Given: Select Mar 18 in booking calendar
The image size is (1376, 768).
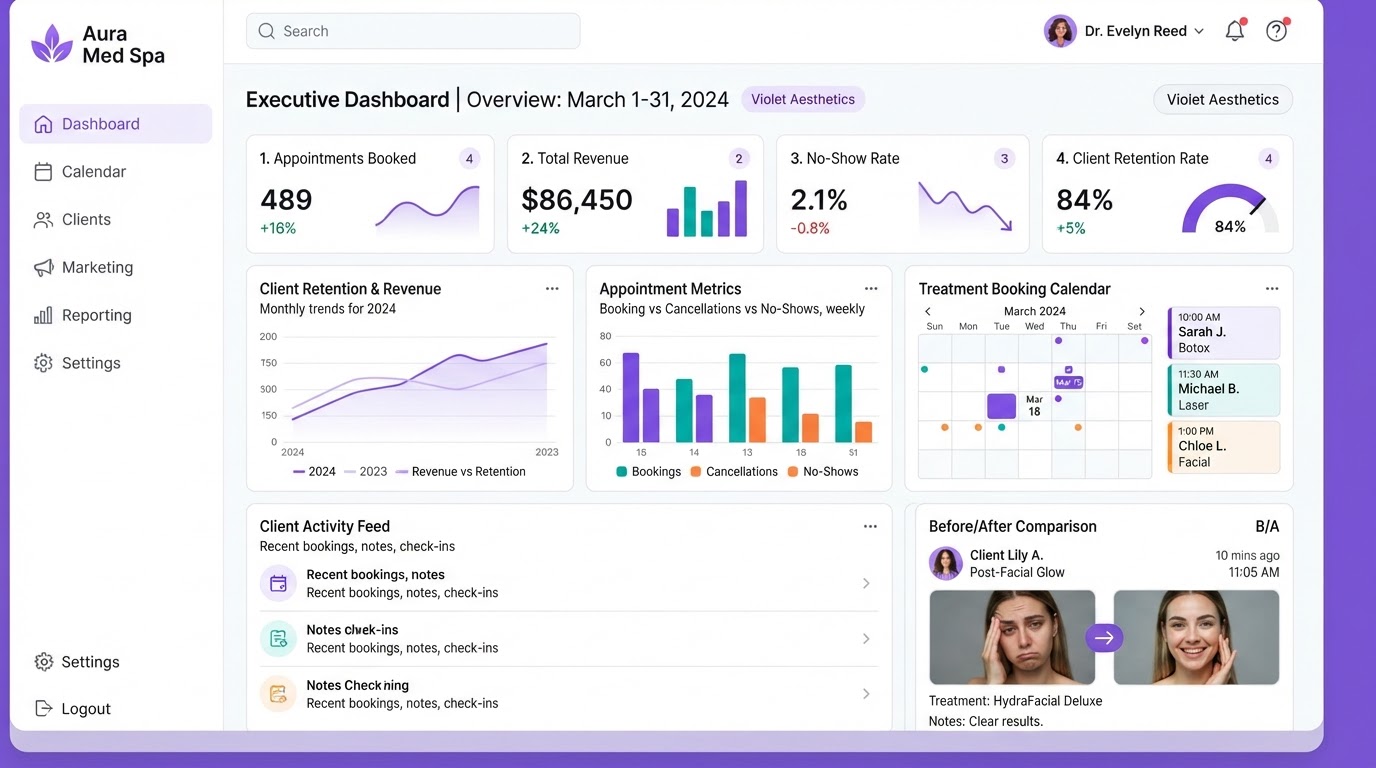Looking at the screenshot, I should 1034,405.
